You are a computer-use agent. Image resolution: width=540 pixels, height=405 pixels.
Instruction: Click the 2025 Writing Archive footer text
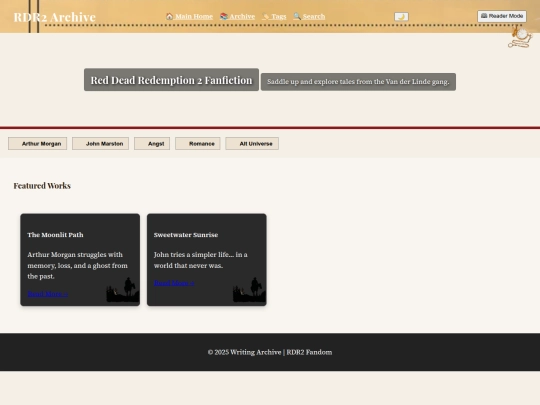(270, 352)
